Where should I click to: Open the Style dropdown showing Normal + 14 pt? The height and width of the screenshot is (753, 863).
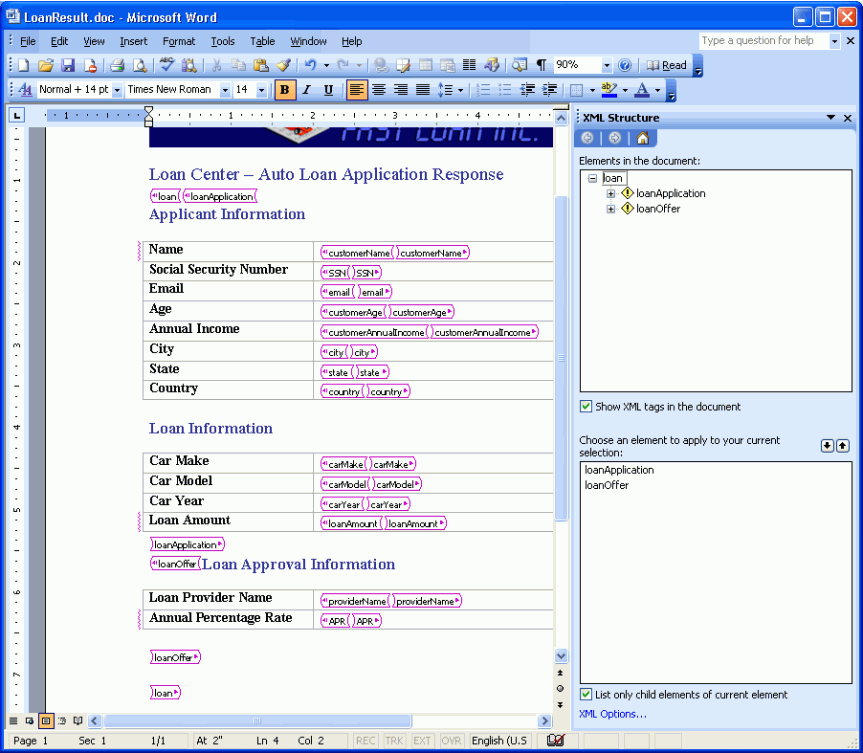tap(117, 90)
